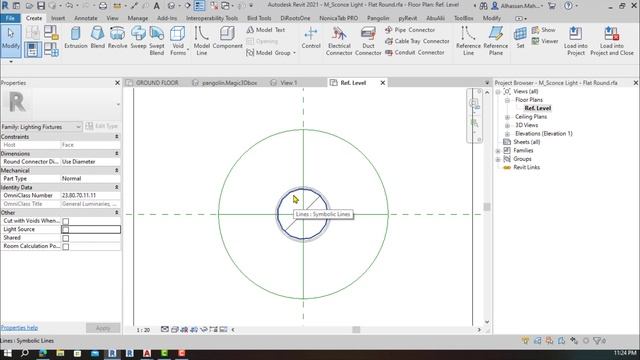Add an Electrical Connector
This screenshot has height=360, width=640.
pyautogui.click(x=339, y=41)
